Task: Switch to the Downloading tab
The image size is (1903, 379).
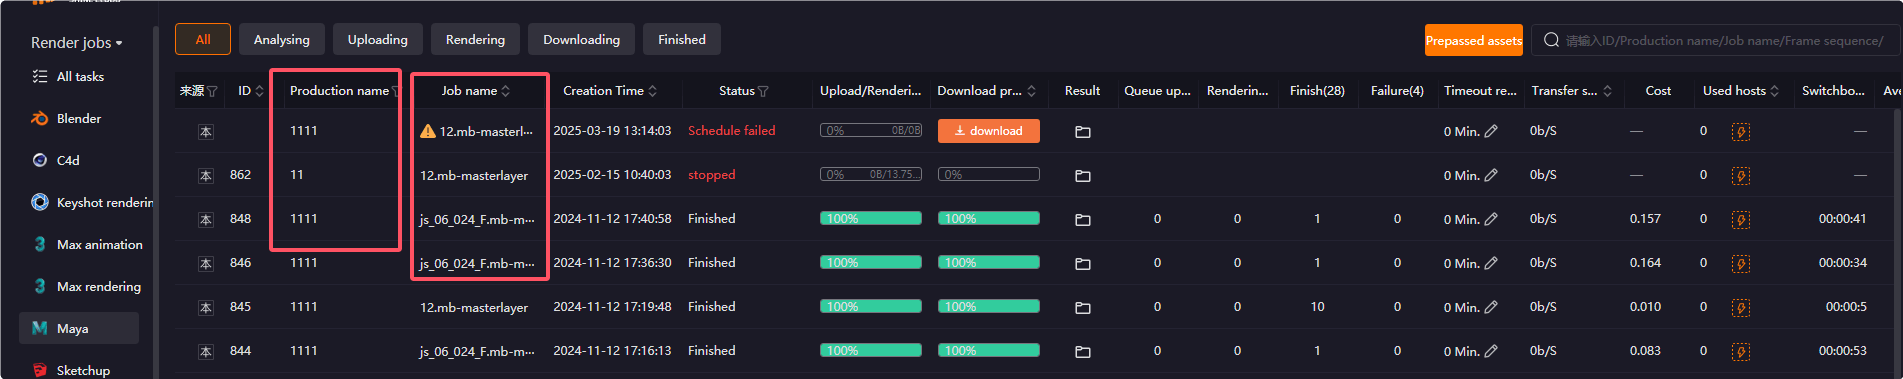Action: [581, 39]
